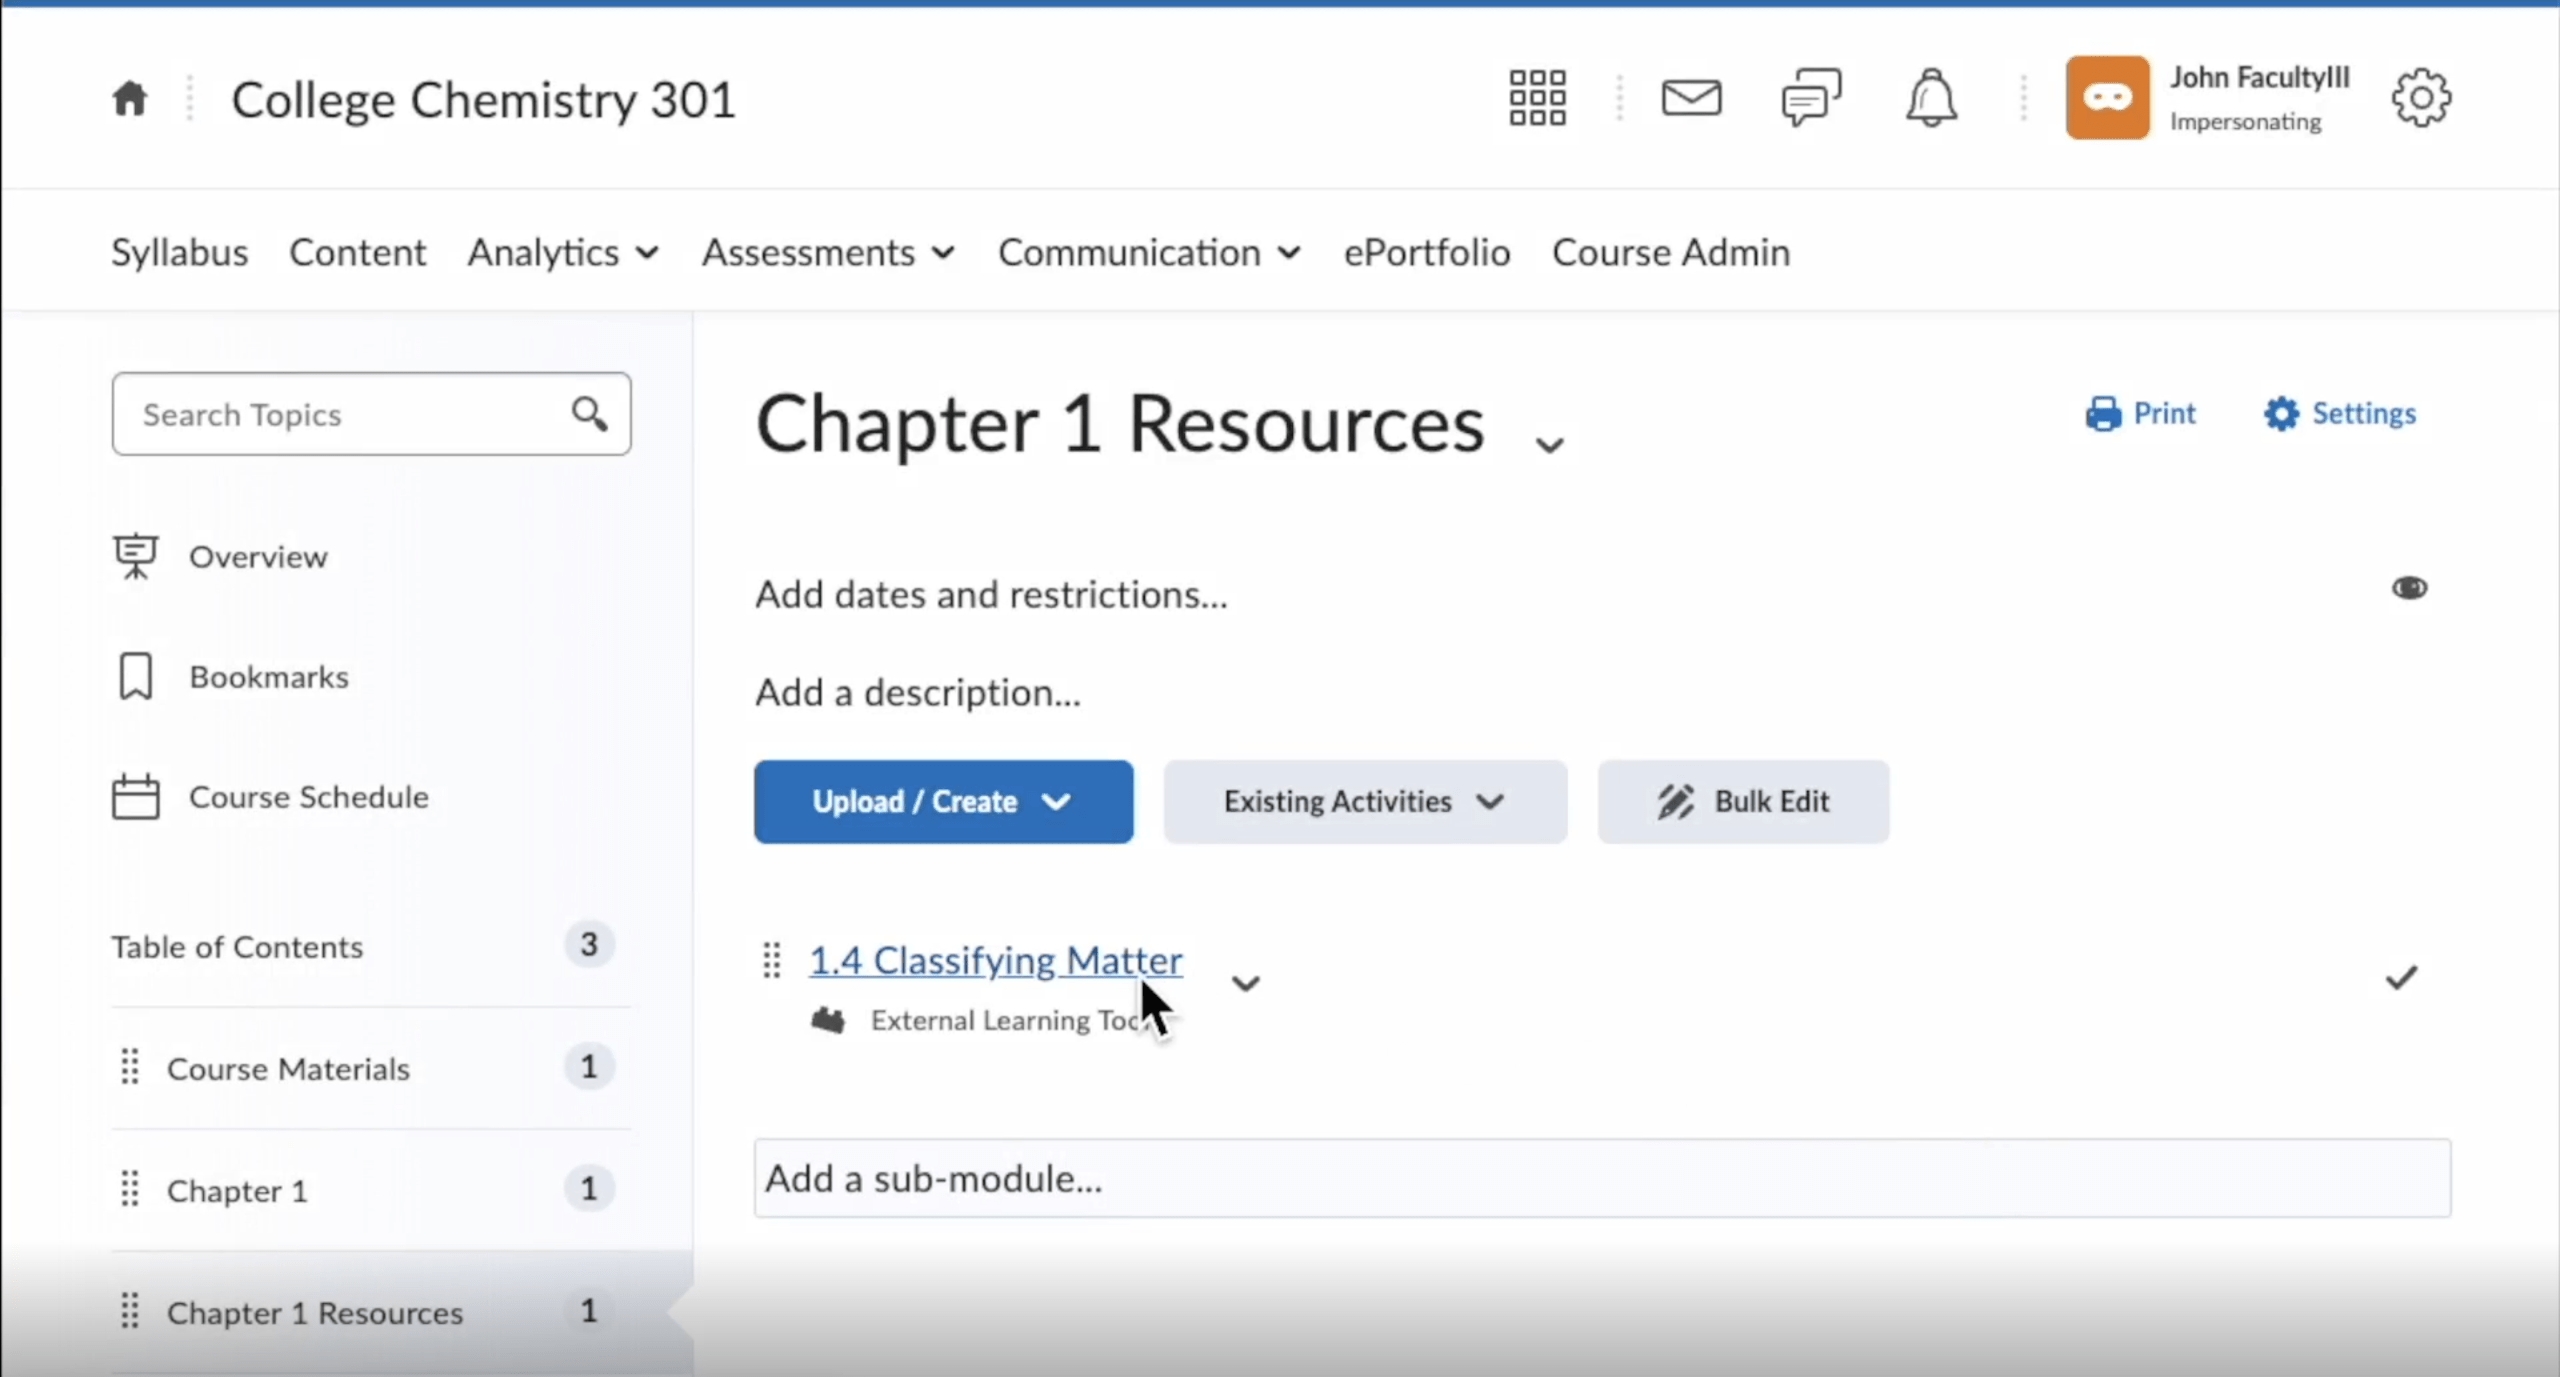The height and width of the screenshot is (1377, 2560).
Task: Toggle publish status checkmark for 1.4 Classifying Matter
Action: (2402, 976)
